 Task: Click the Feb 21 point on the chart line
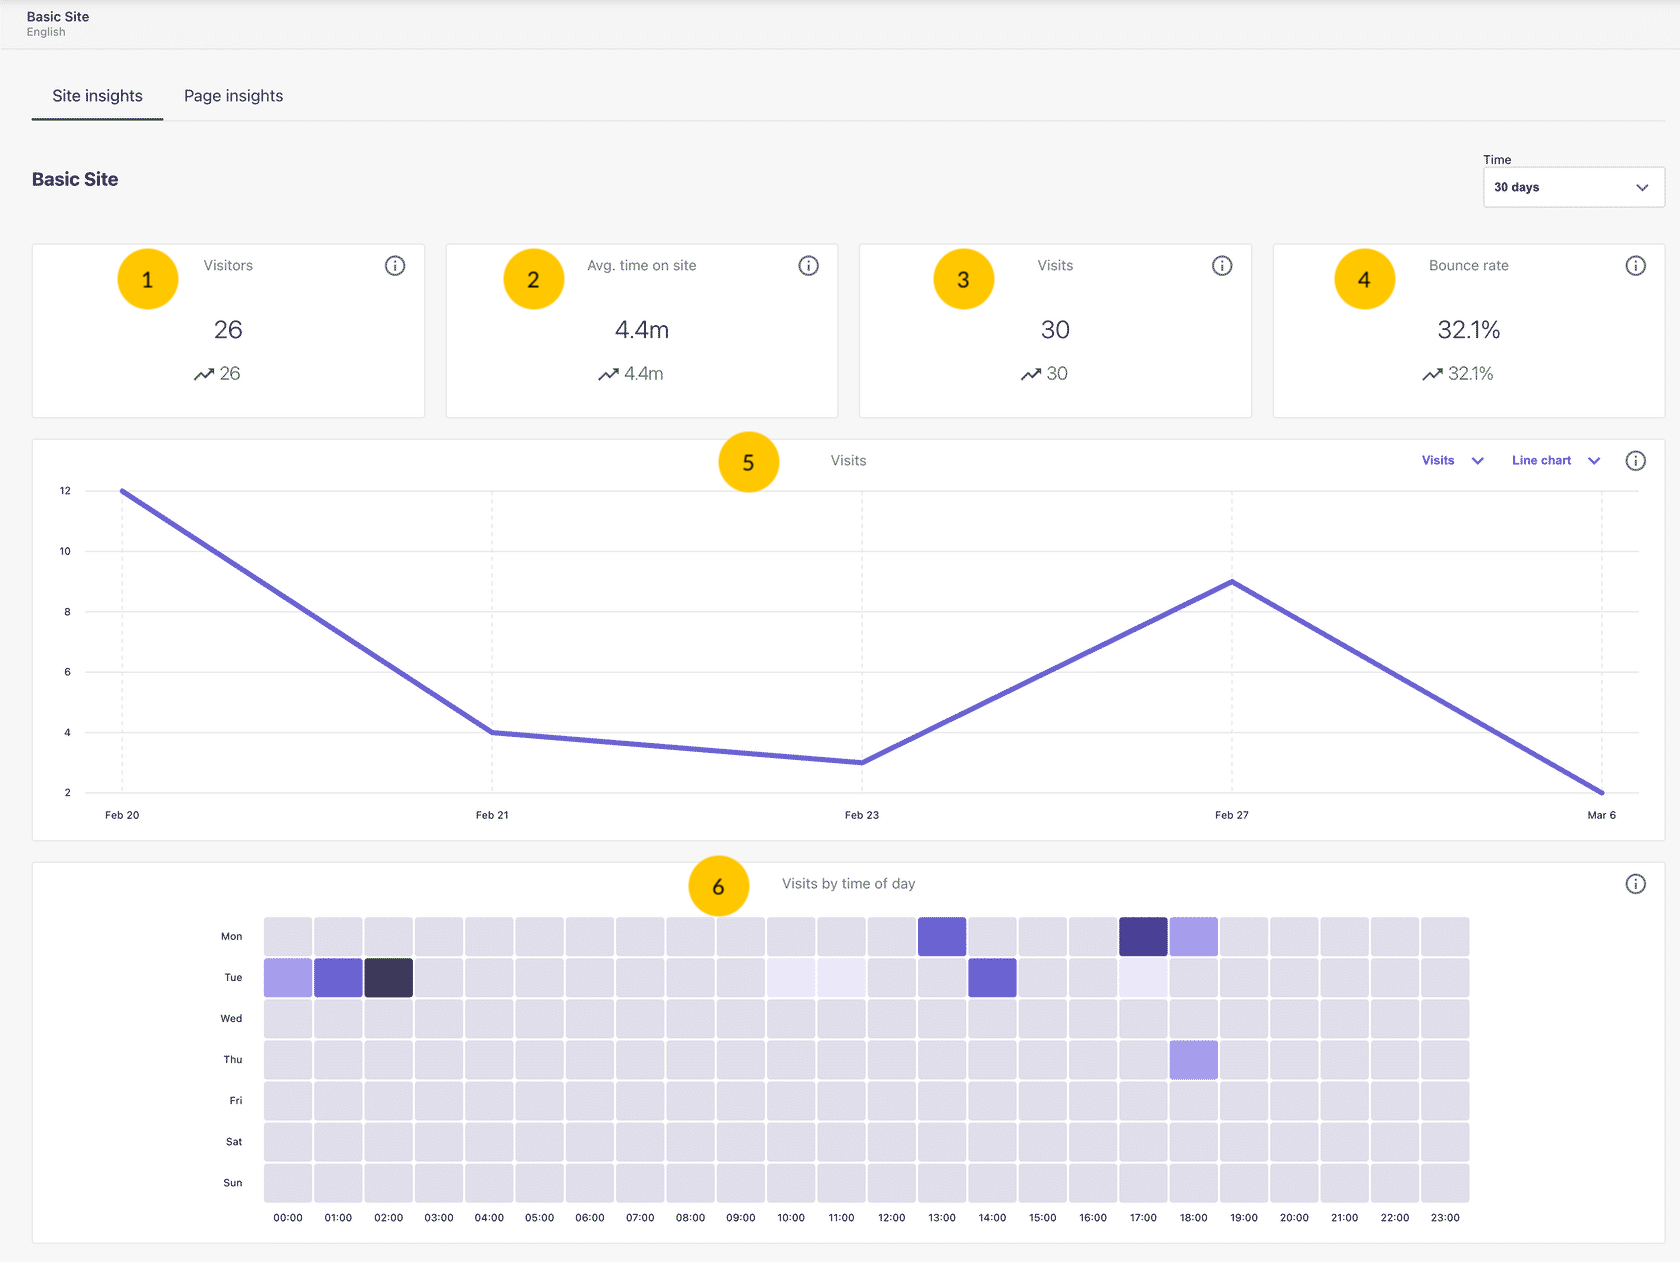492,732
